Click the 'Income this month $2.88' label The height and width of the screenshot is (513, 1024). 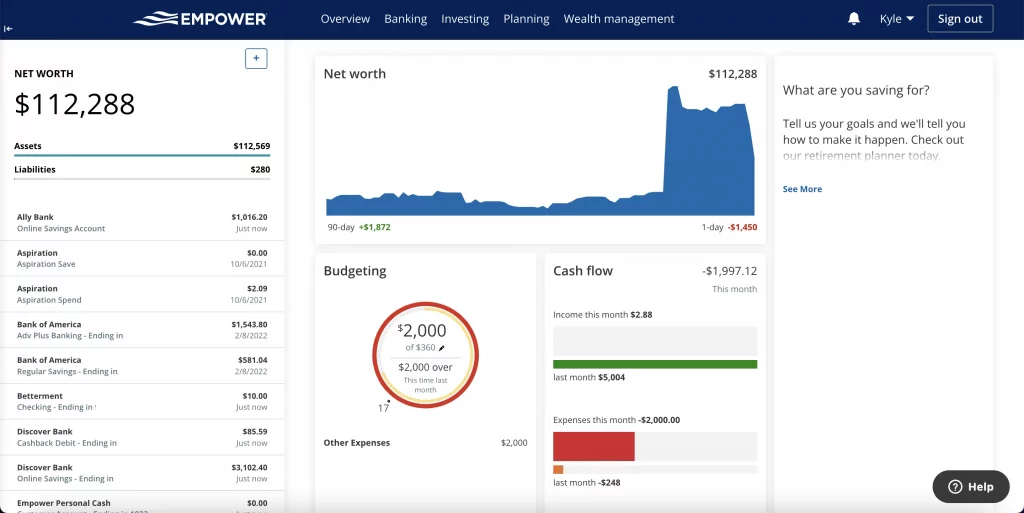602,315
